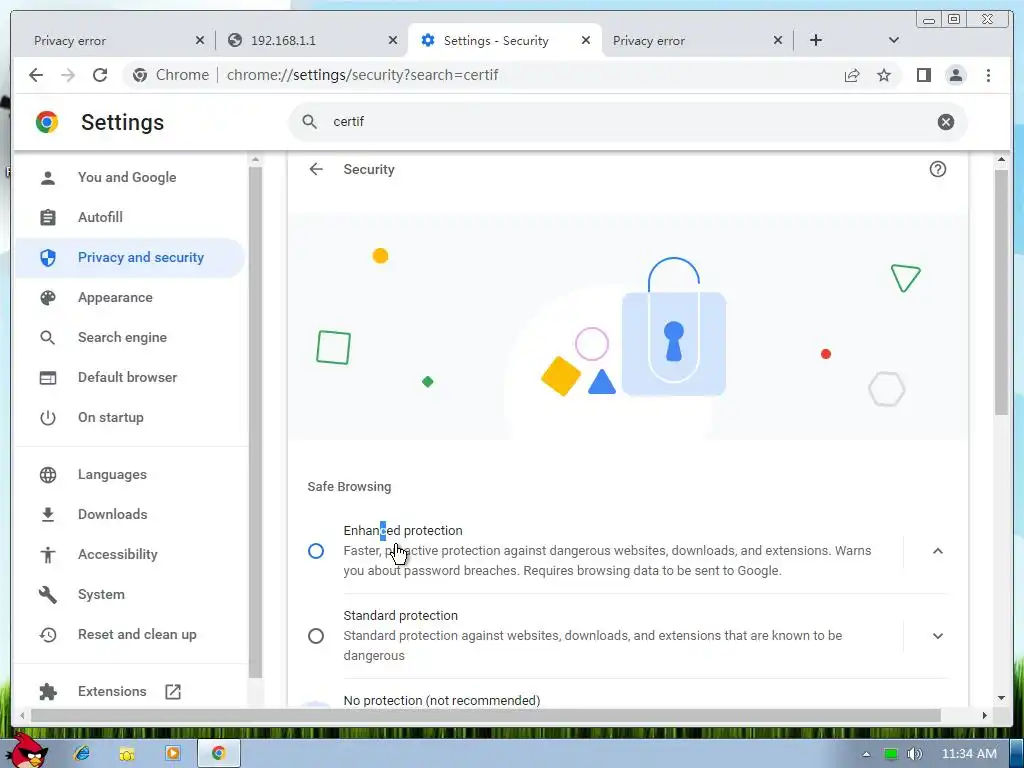Click the Downloads arrow icon
This screenshot has height=768, width=1024.
[x=48, y=515]
